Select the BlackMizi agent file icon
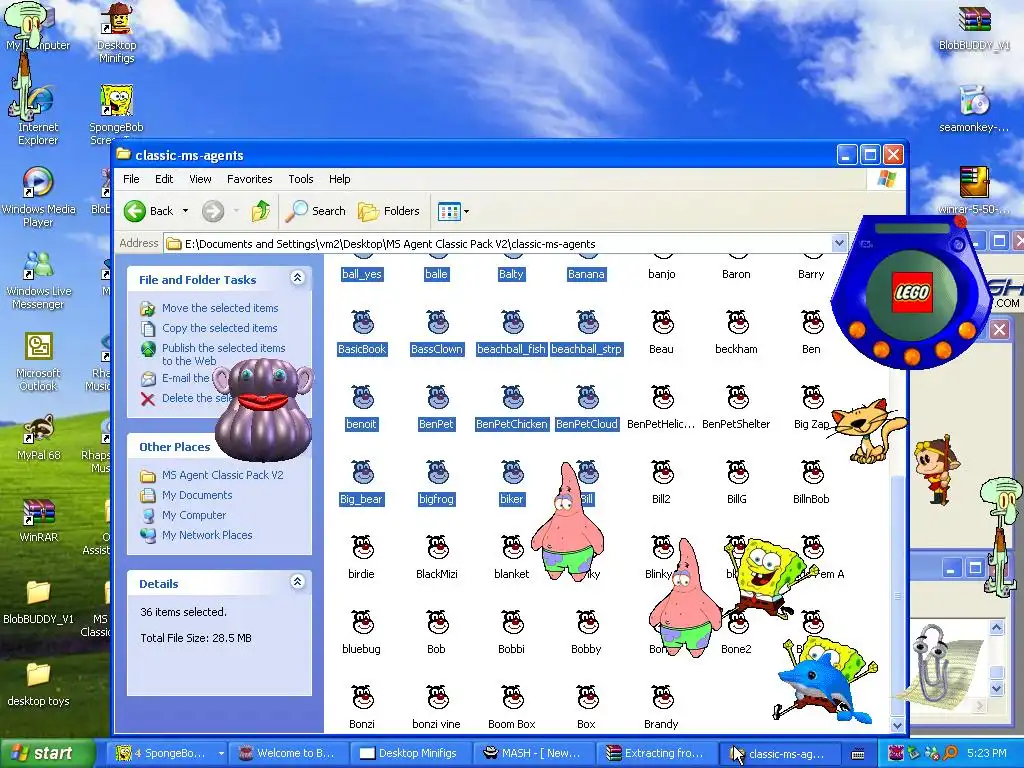Screen dimensions: 1024x768 pos(437,548)
